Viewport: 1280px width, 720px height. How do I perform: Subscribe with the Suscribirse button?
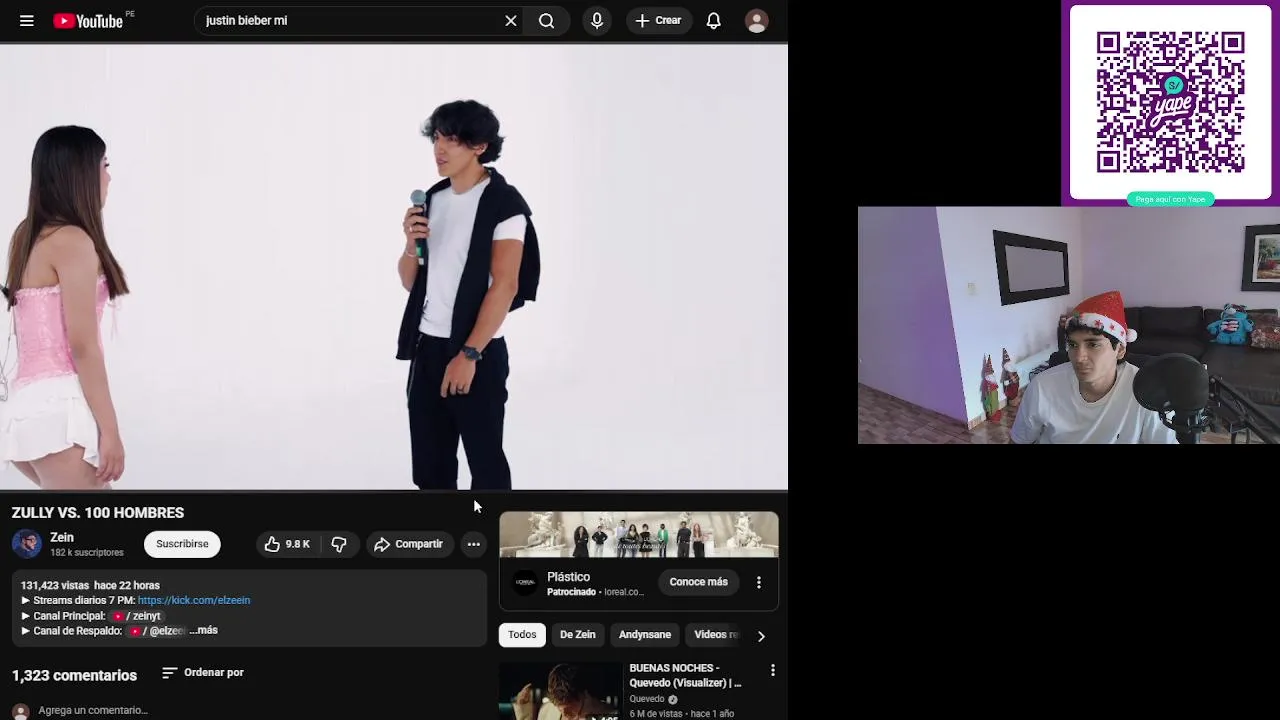click(182, 544)
